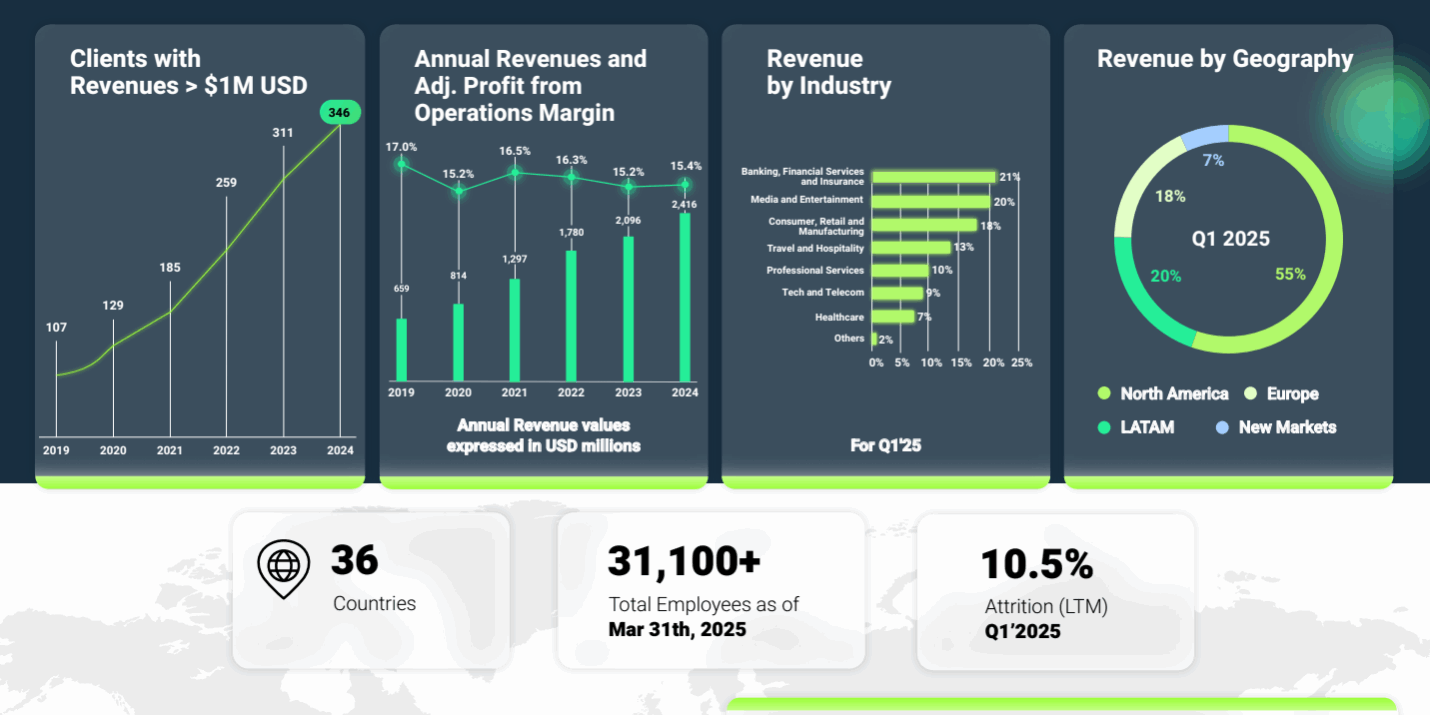This screenshot has height=715, width=1430.
Task: Click the 2024 margin data point marker
Action: click(685, 185)
